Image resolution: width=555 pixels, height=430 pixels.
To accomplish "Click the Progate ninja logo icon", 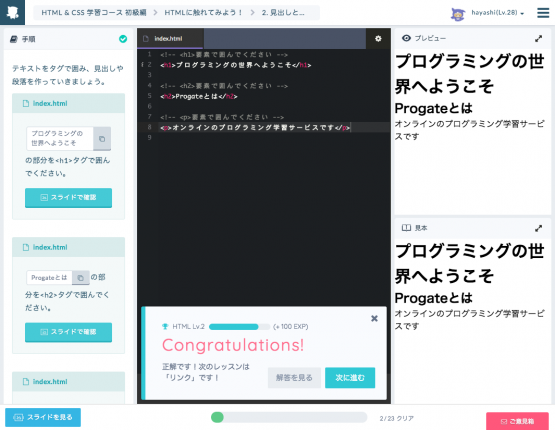I will [x=12, y=12].
